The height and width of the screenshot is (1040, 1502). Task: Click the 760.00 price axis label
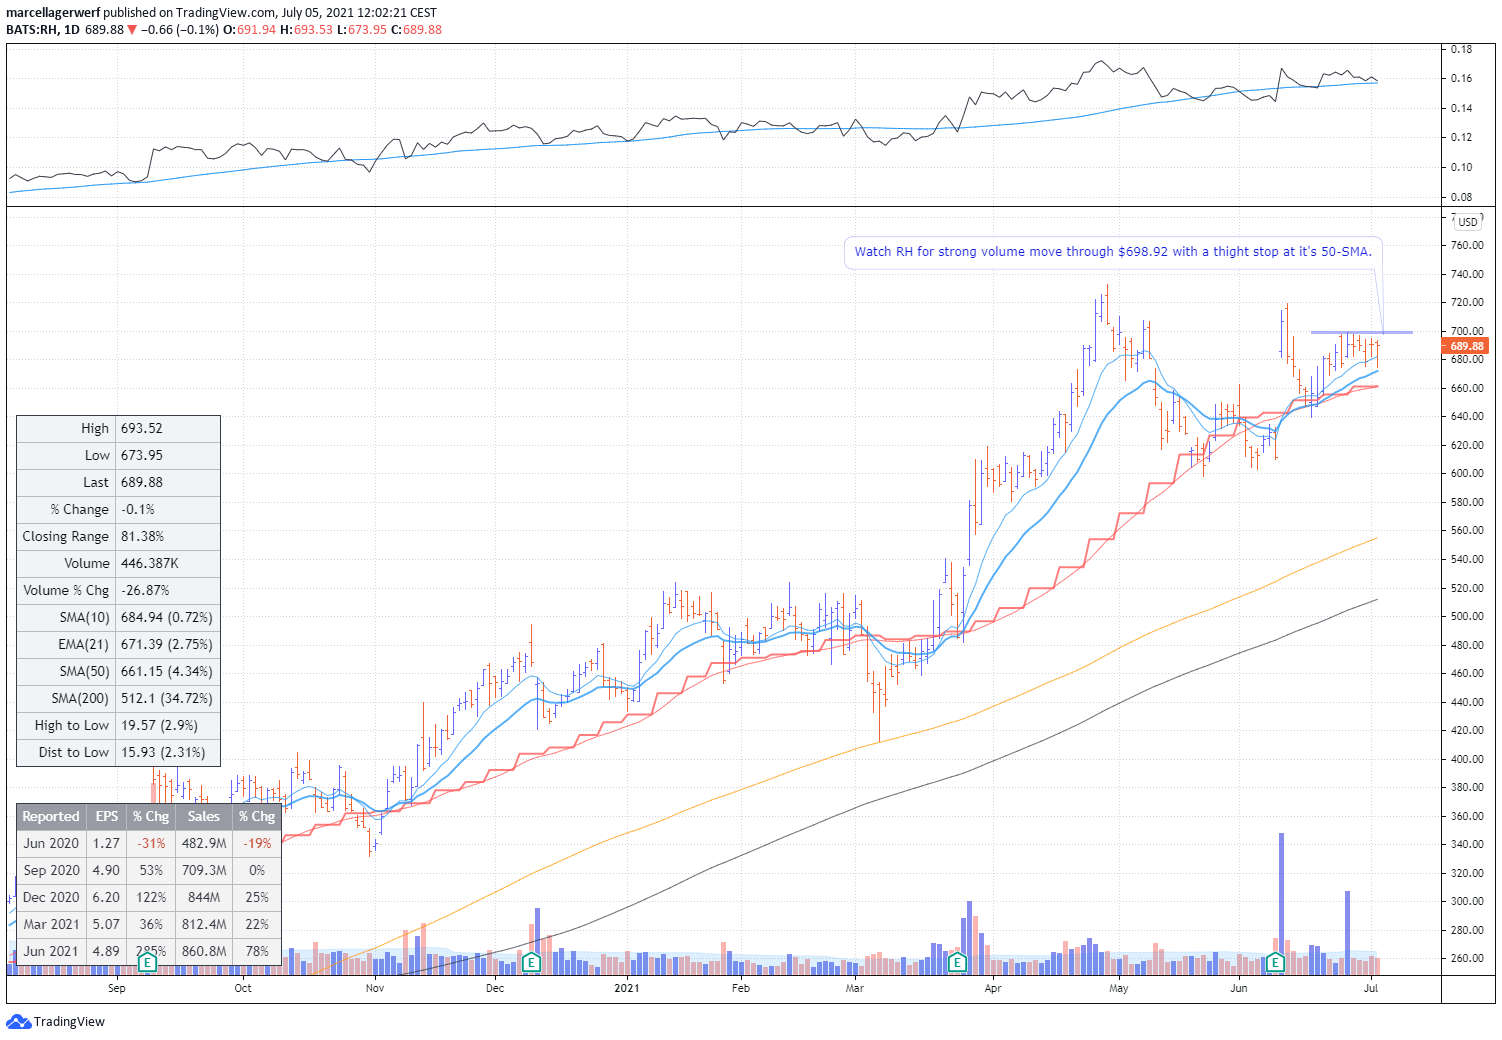point(1467,245)
